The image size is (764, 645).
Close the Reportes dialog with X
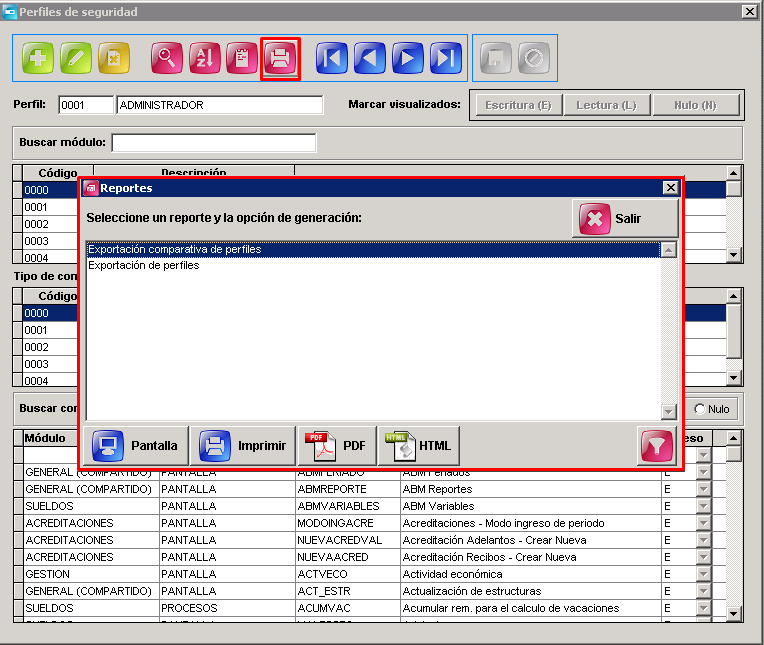[671, 188]
